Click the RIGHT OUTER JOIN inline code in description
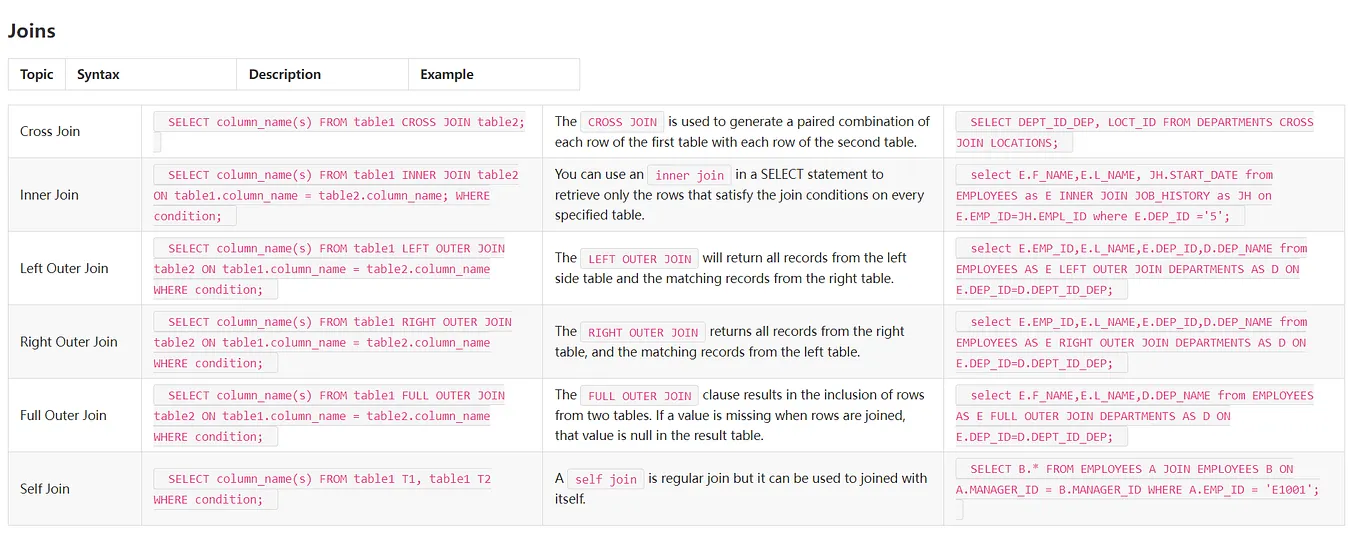The image size is (1358, 544). [x=643, y=332]
